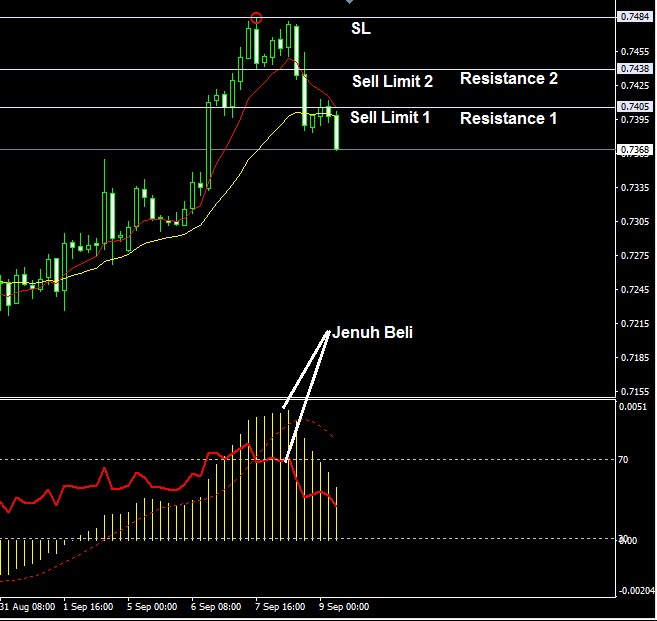This screenshot has height=621, width=657.
Task: Click the 0.7368 current price tag
Action: click(x=635, y=150)
